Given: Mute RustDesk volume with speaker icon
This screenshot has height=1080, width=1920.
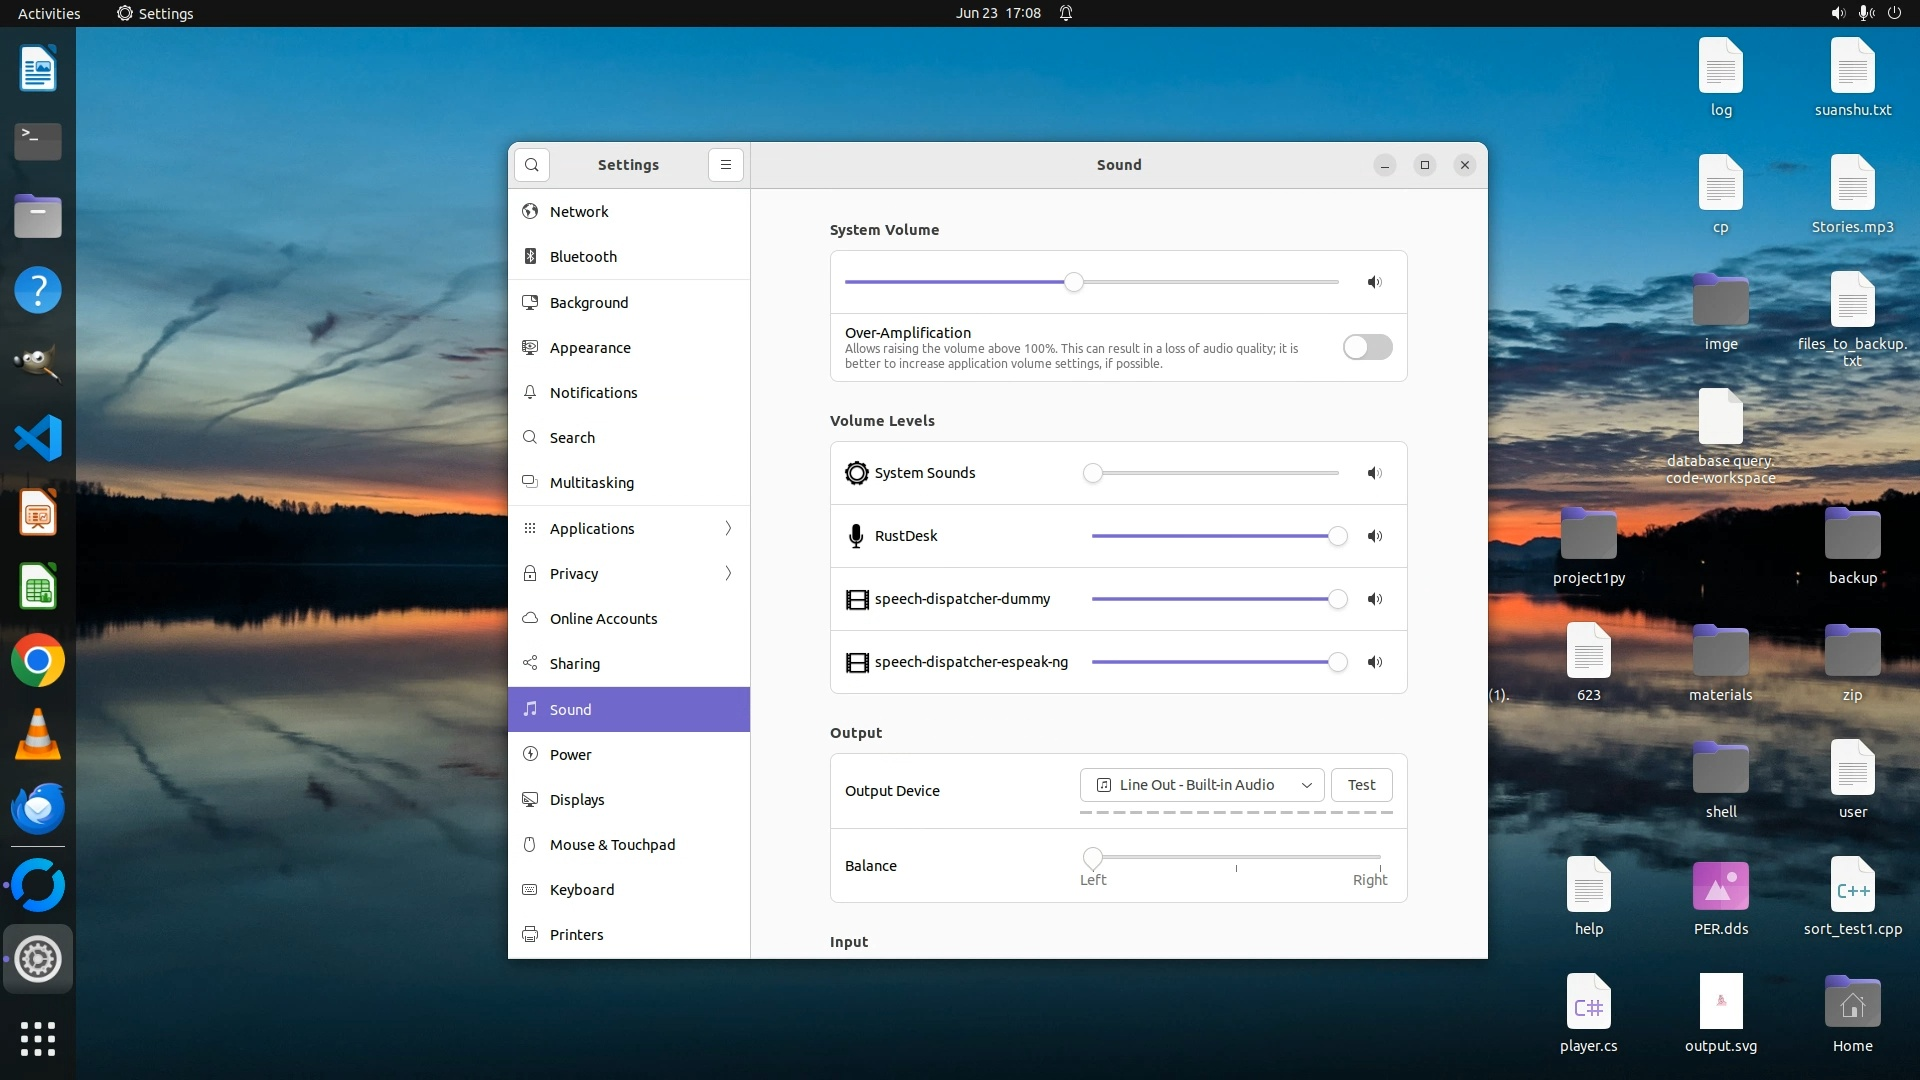Looking at the screenshot, I should 1375,536.
